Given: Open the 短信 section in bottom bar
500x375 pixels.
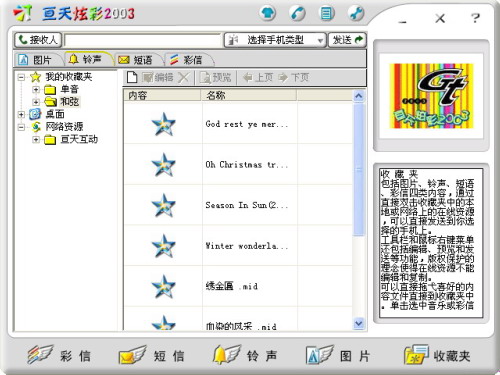Looking at the screenshot, I should click(152, 355).
